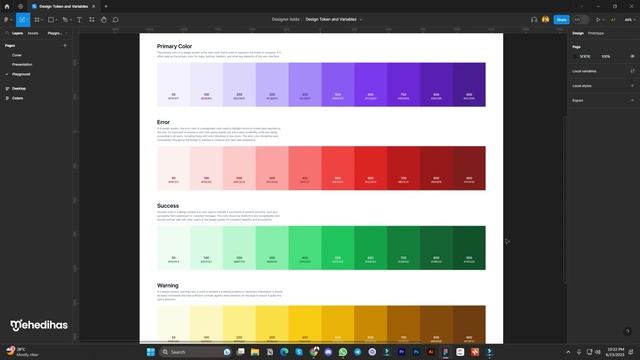Open taskbar clock and date
Image resolution: width=640 pixels, height=360 pixels.
[616, 352]
